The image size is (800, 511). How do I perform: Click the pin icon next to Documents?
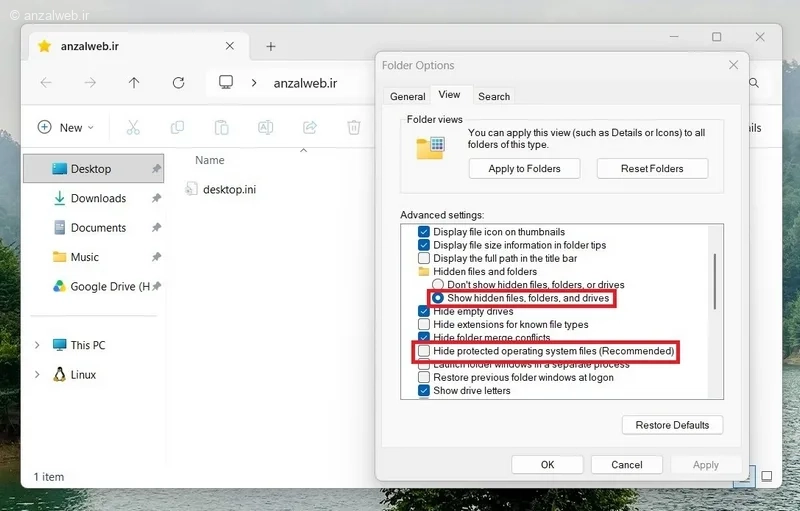click(156, 227)
